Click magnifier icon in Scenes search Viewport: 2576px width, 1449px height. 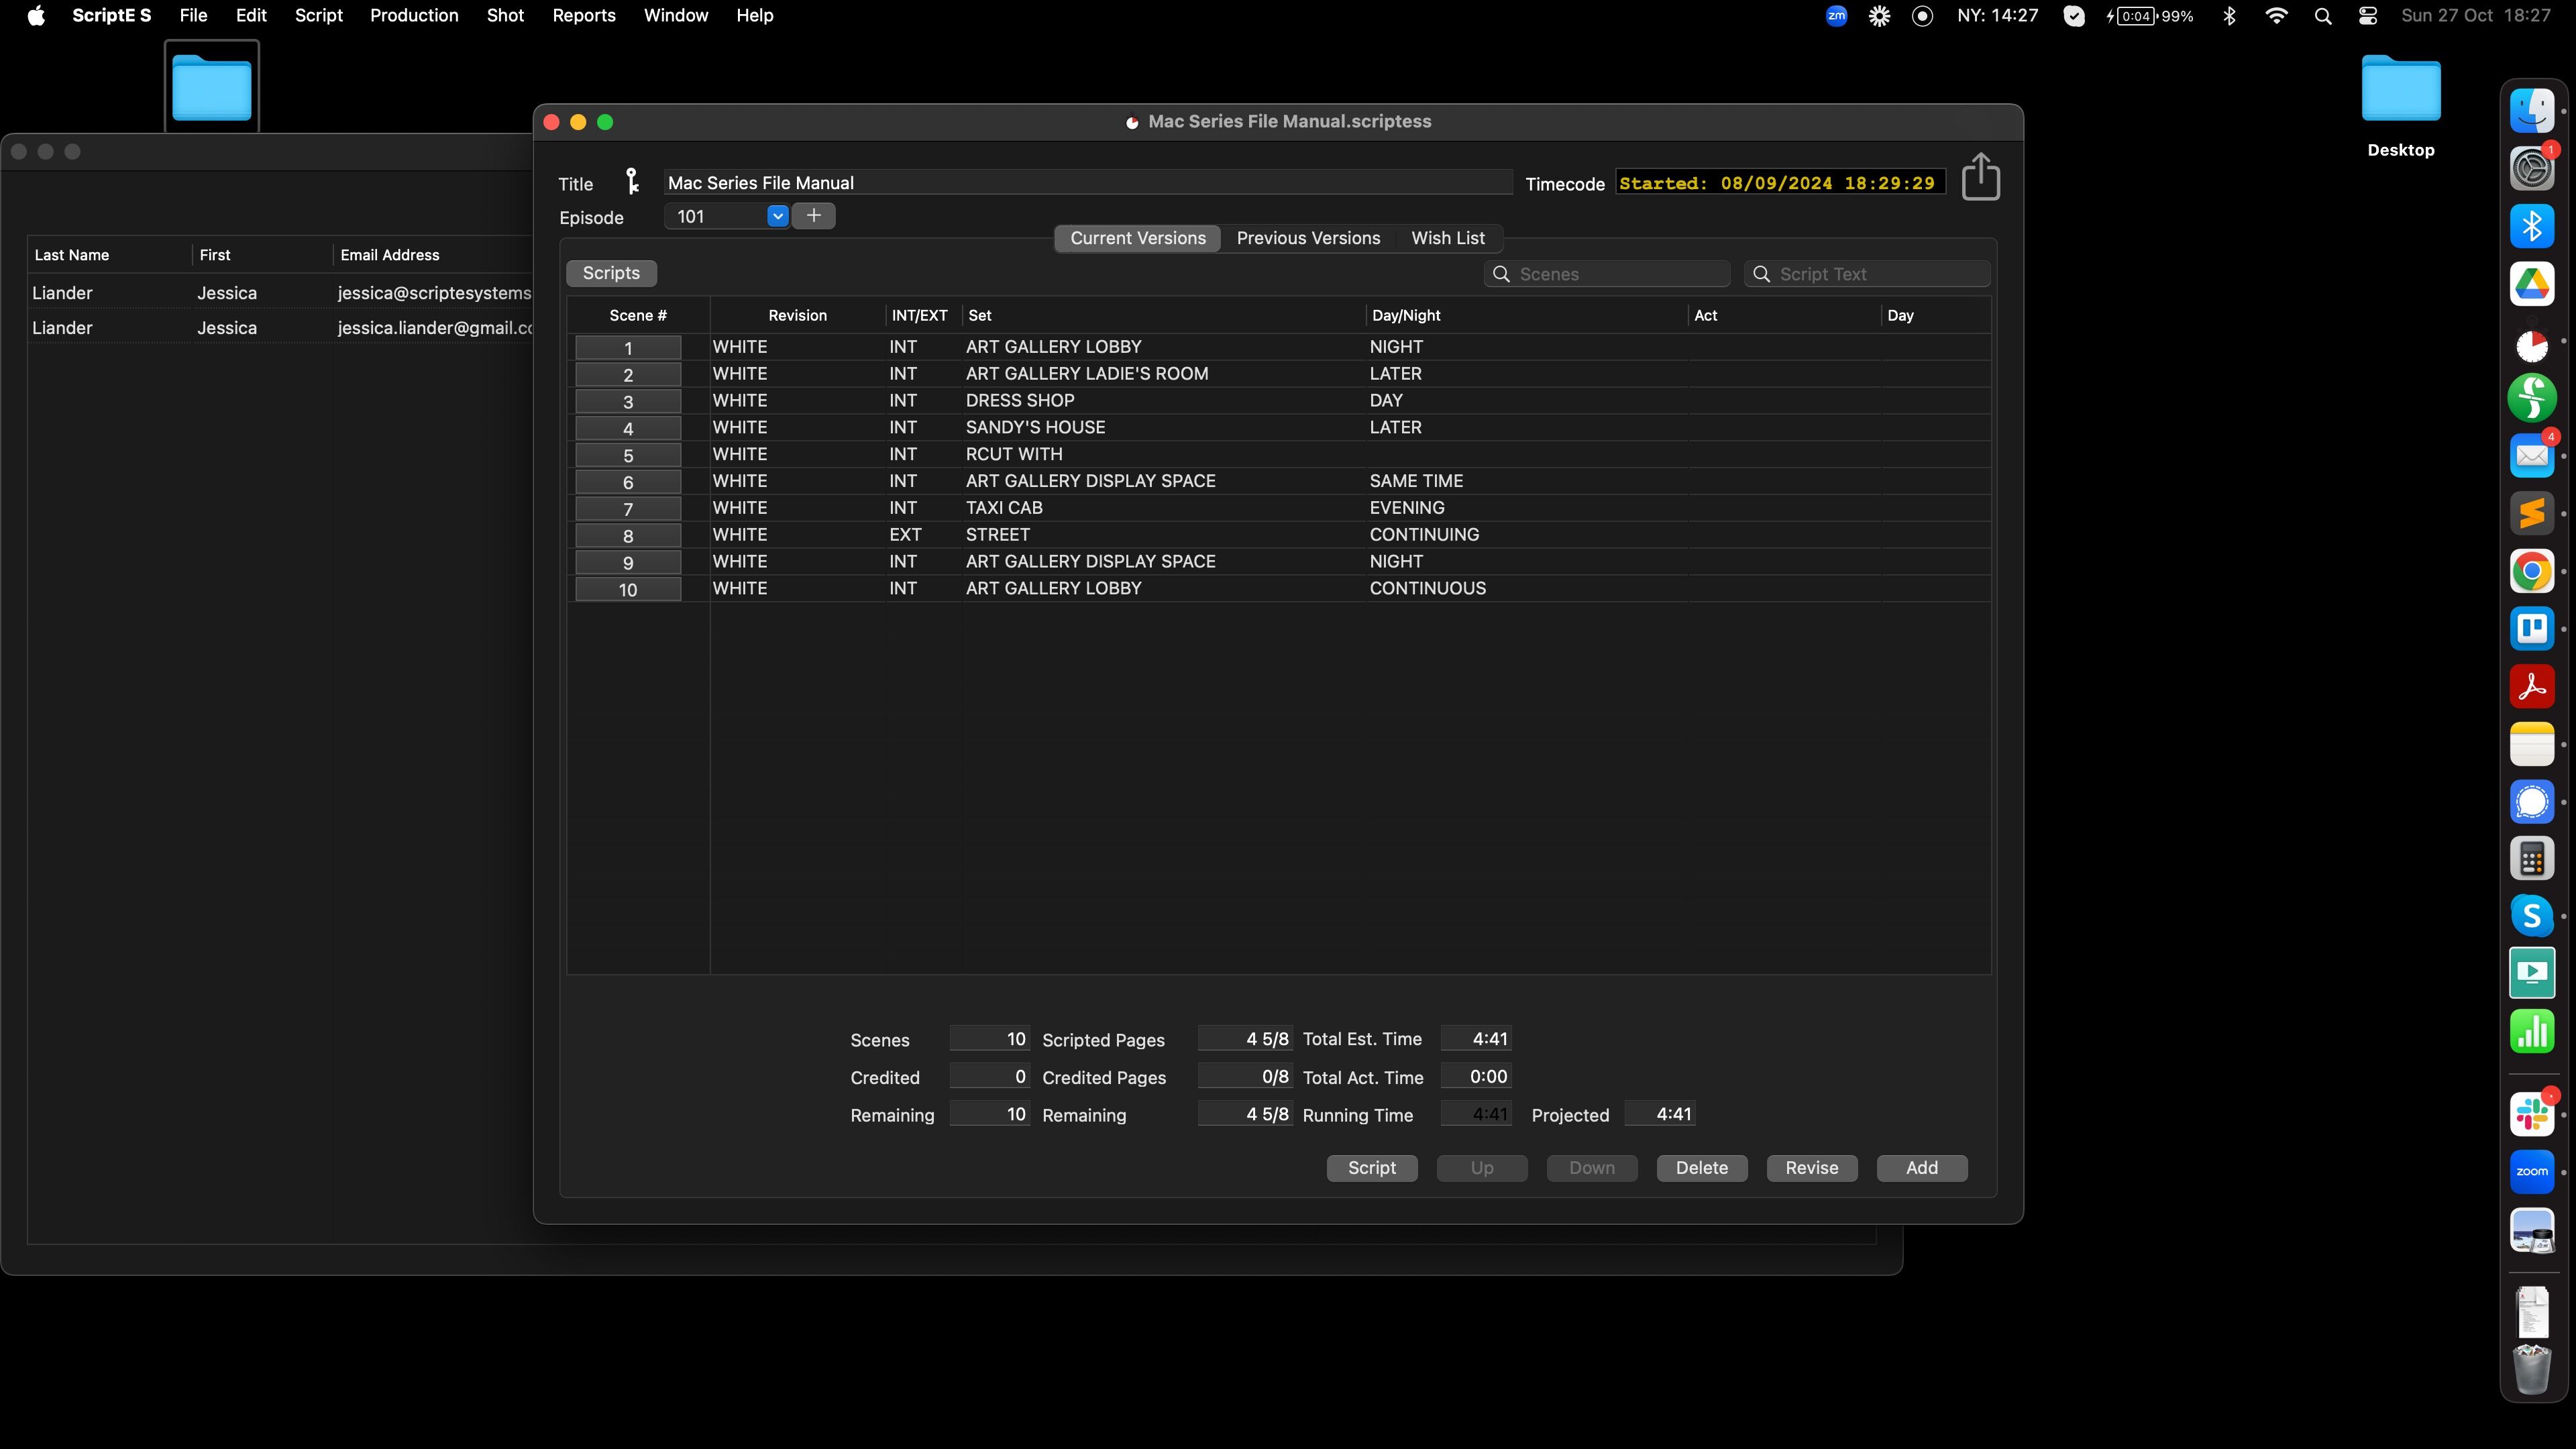click(x=1501, y=274)
